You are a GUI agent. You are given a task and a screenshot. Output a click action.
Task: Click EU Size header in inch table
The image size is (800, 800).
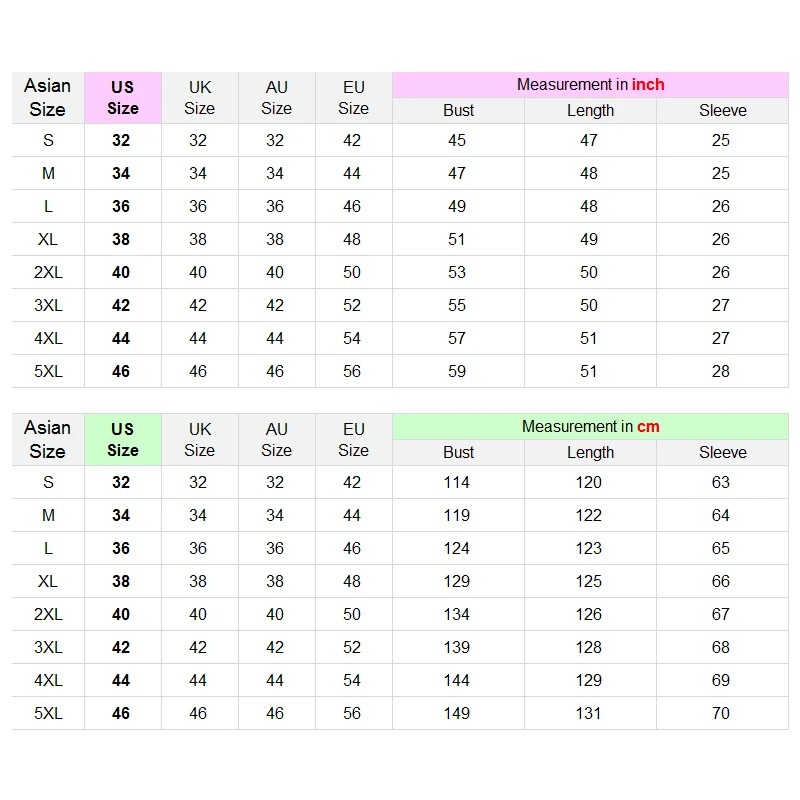click(354, 98)
